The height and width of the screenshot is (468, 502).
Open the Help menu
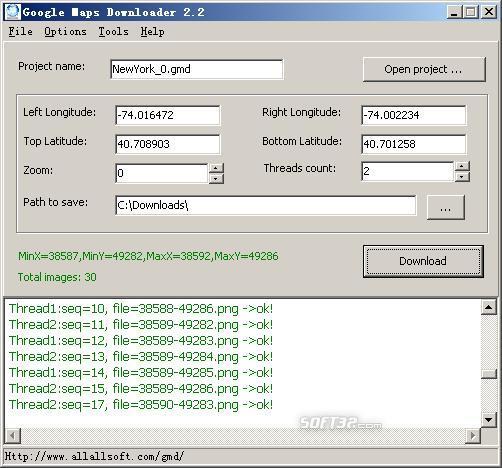152,32
